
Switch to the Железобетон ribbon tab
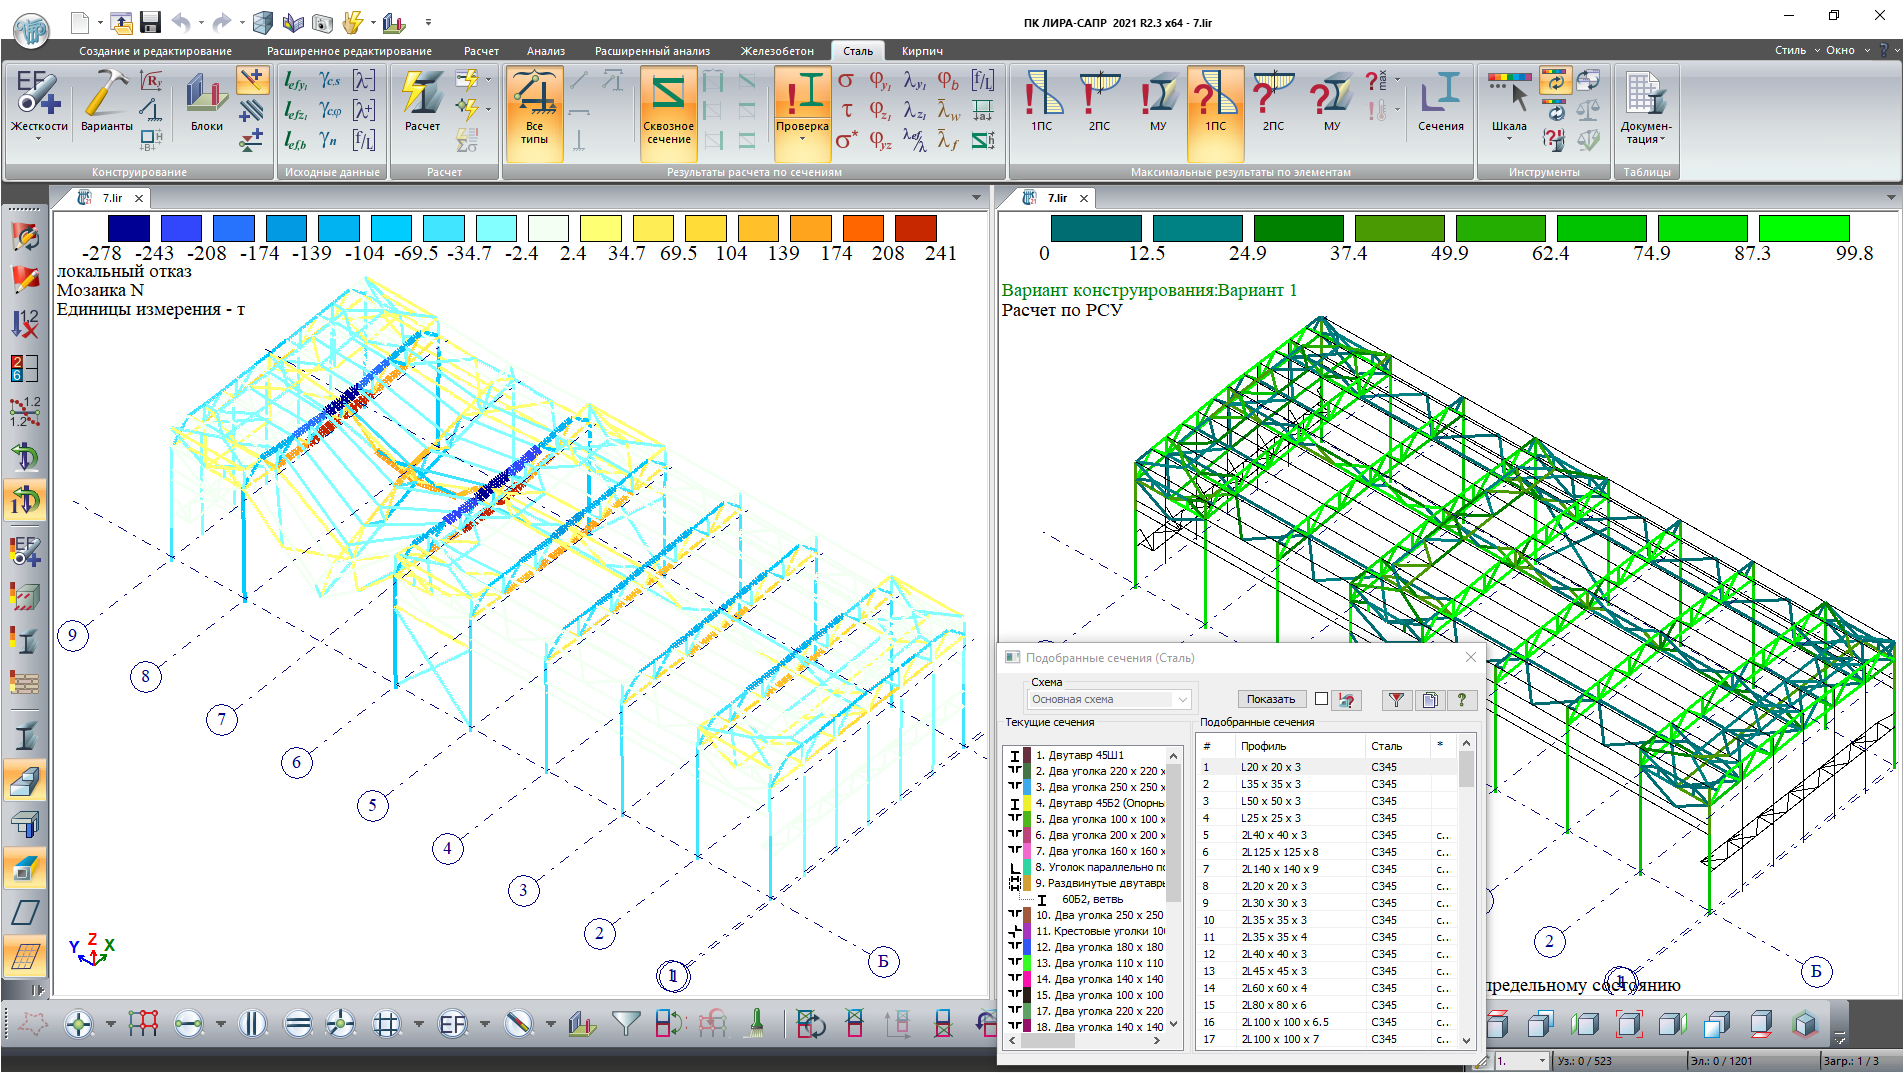click(777, 51)
